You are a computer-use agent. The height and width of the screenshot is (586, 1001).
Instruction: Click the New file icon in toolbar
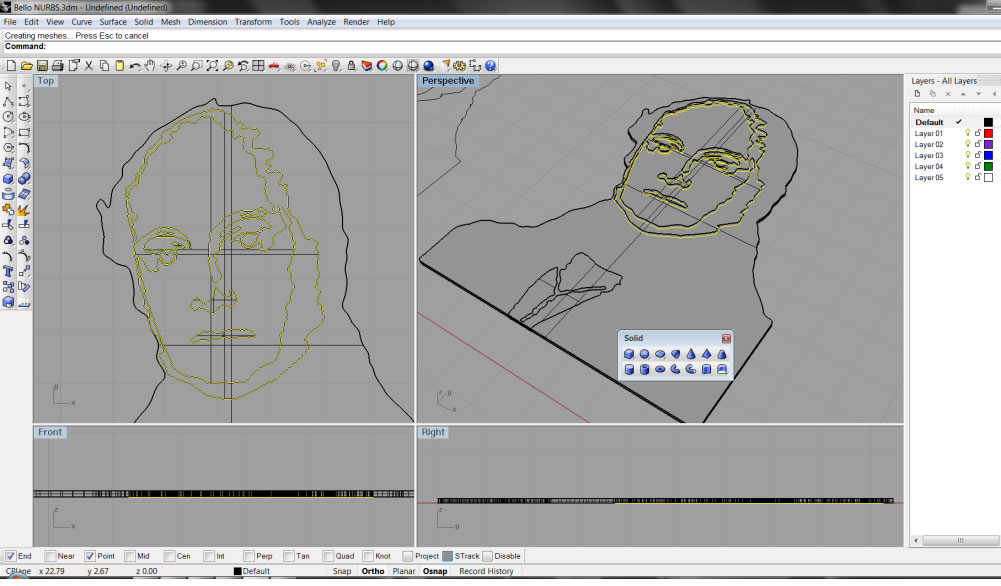[11, 66]
